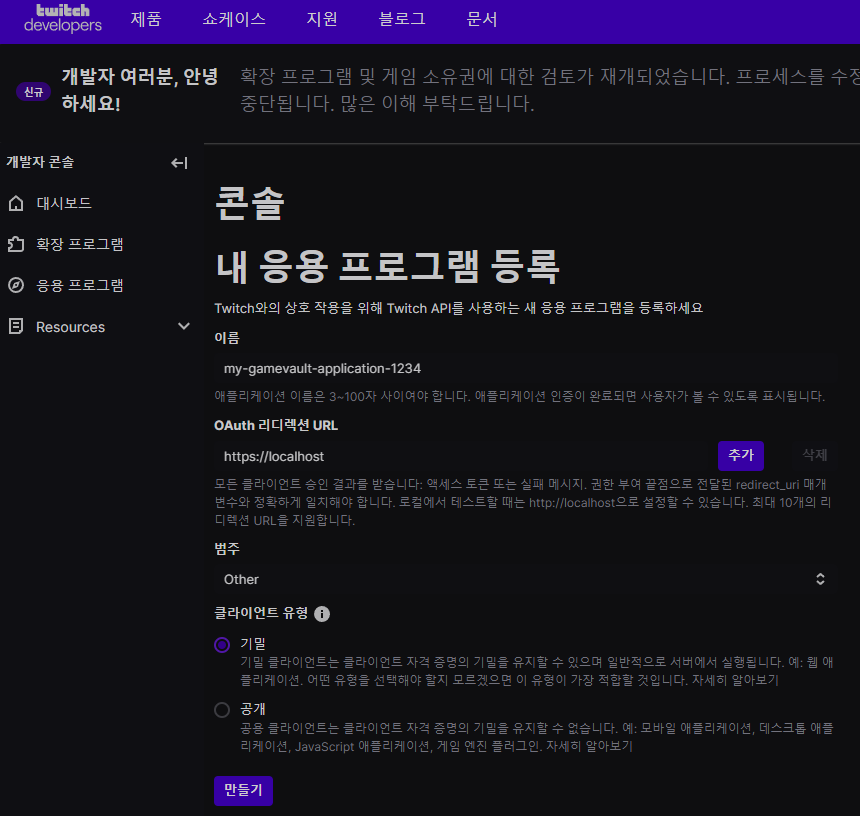Click the Resources document icon
The image size is (860, 816).
click(15, 327)
